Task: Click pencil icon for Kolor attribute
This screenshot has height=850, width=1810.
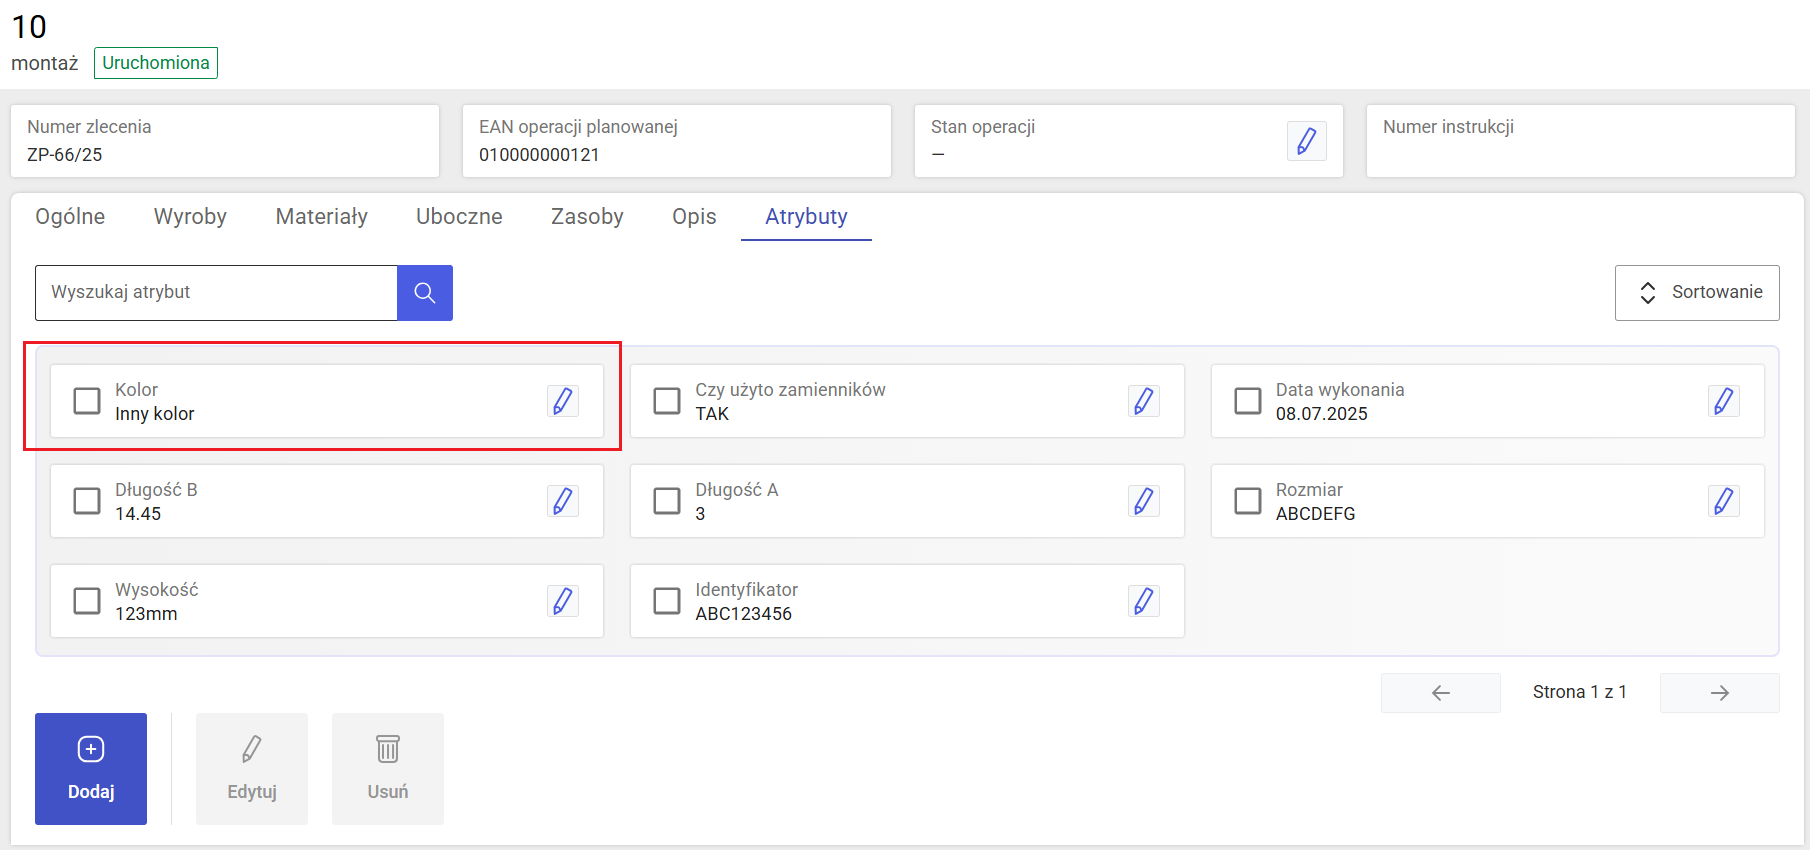Action: 563,401
